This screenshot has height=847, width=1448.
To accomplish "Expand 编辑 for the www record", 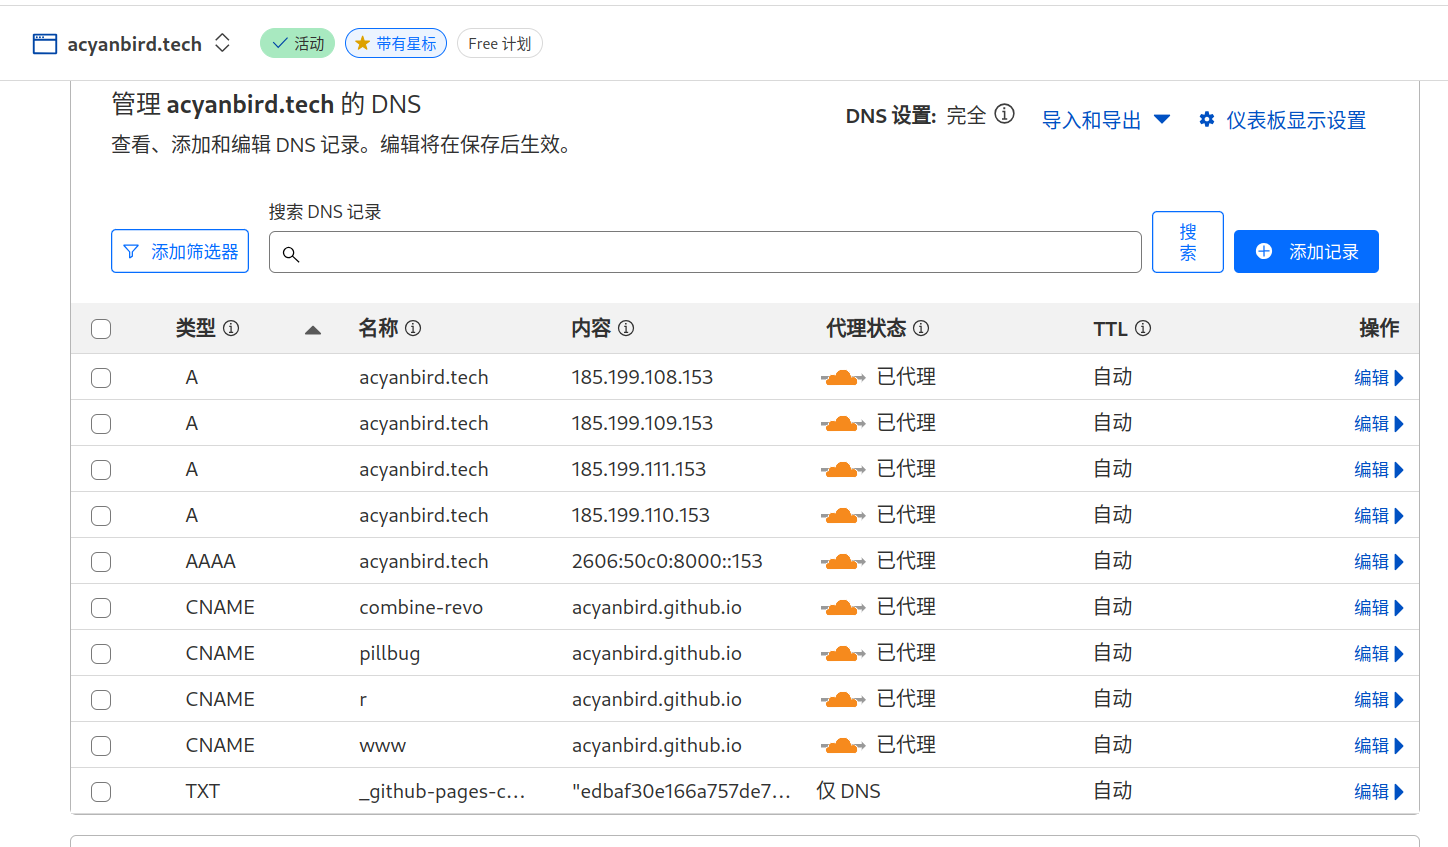I will [1379, 746].
